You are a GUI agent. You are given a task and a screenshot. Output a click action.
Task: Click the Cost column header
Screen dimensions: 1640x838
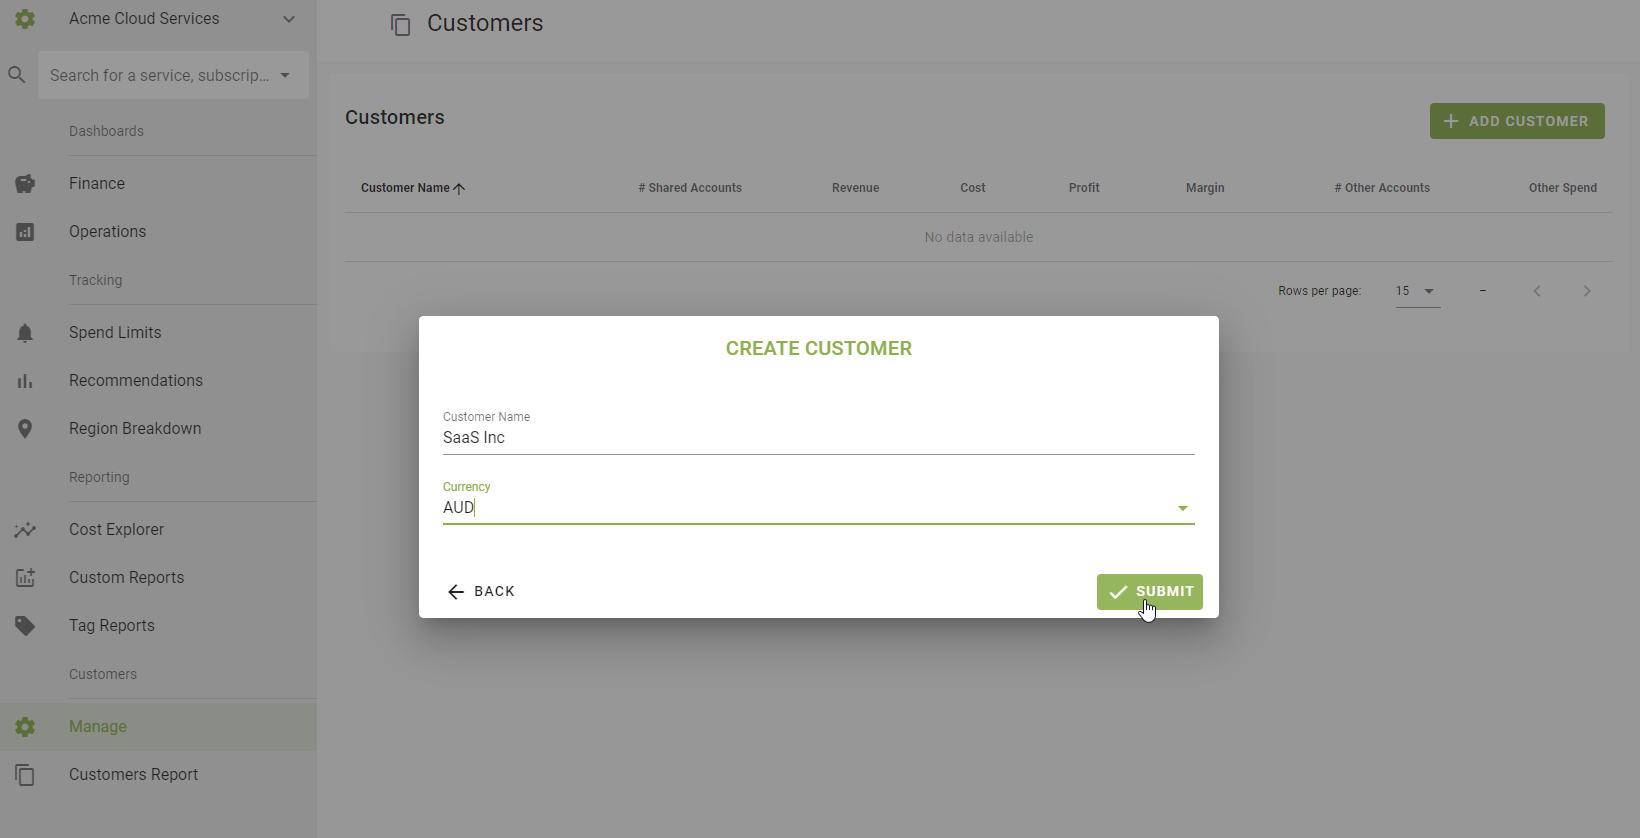pos(973,188)
